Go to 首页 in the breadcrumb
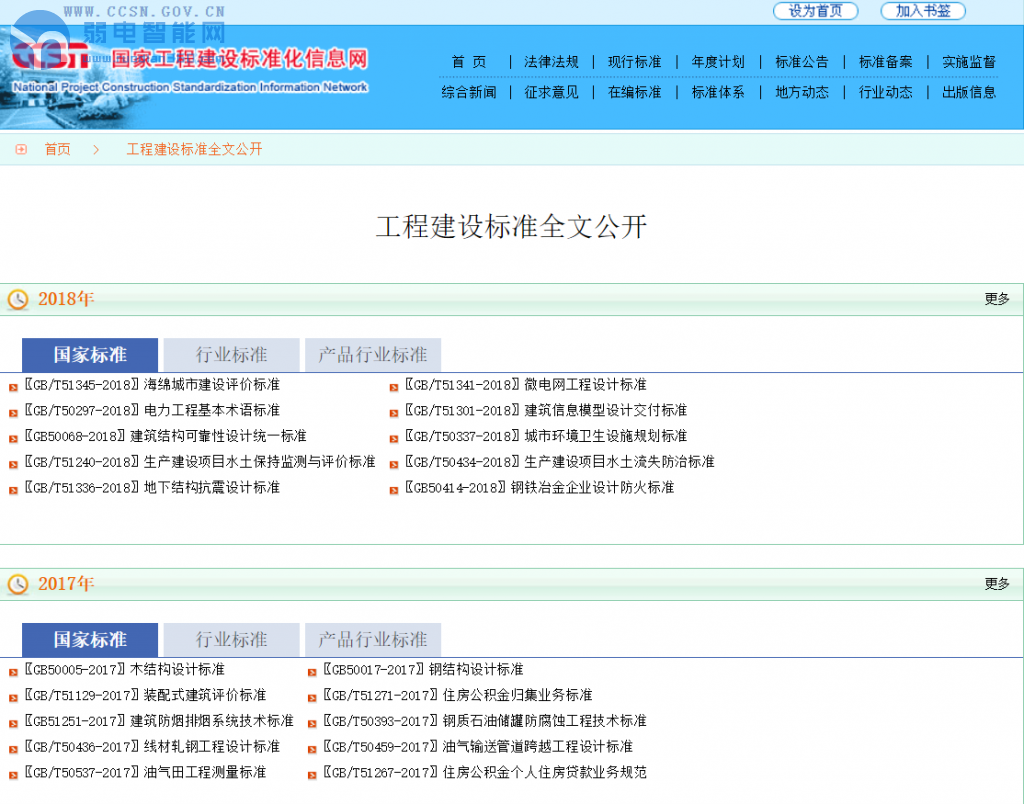 point(57,150)
